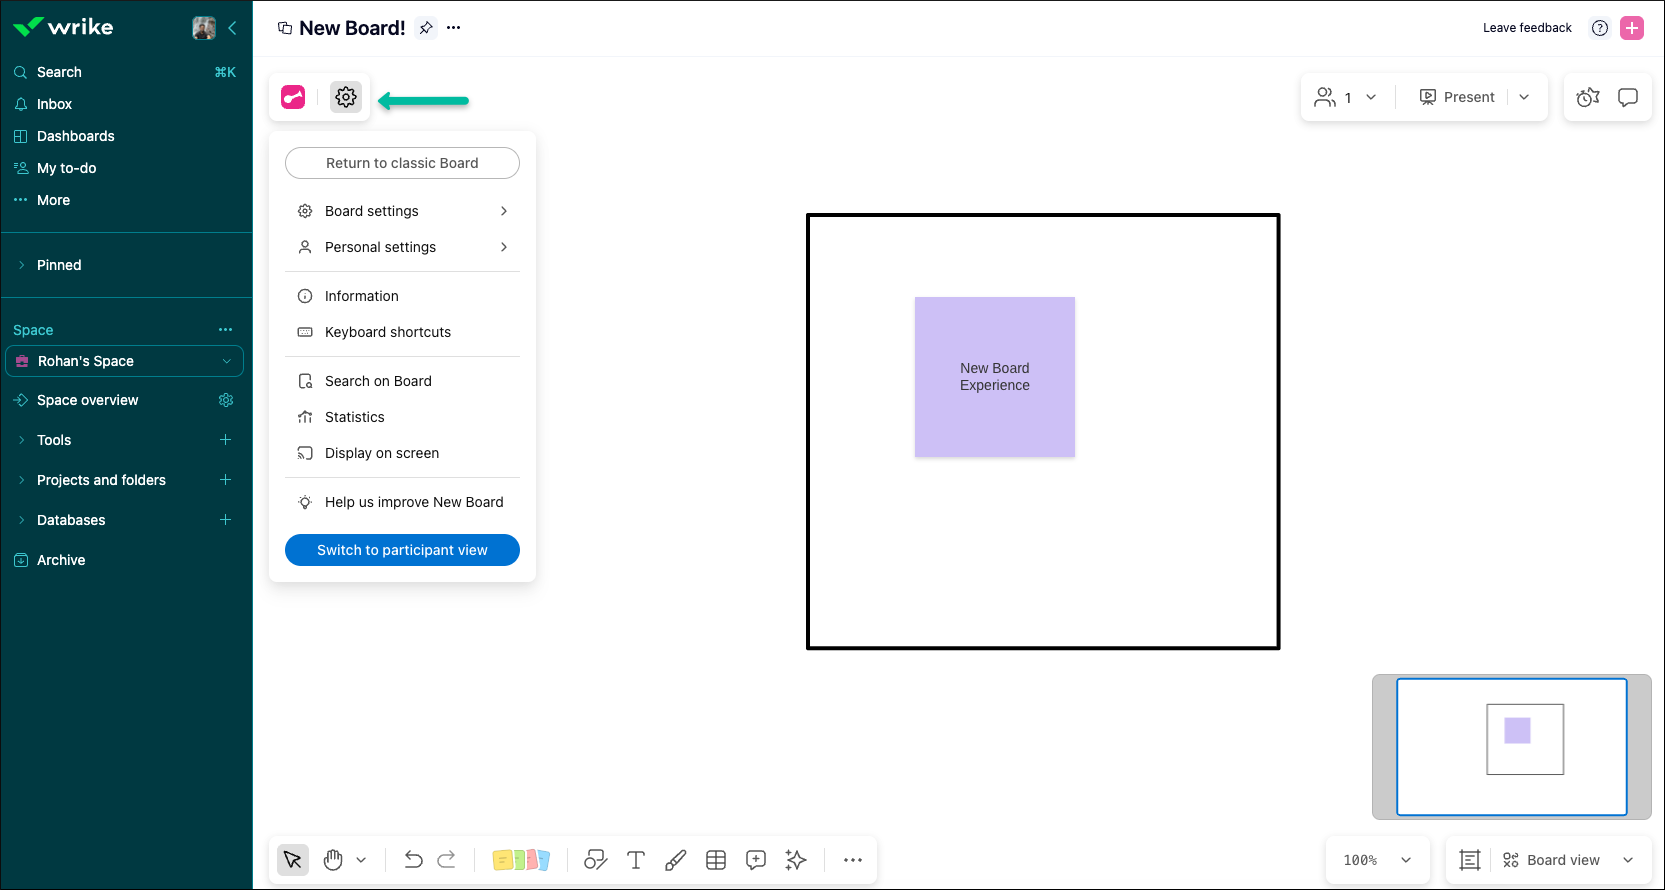Click the undo arrow
1665x890 pixels.
413,860
